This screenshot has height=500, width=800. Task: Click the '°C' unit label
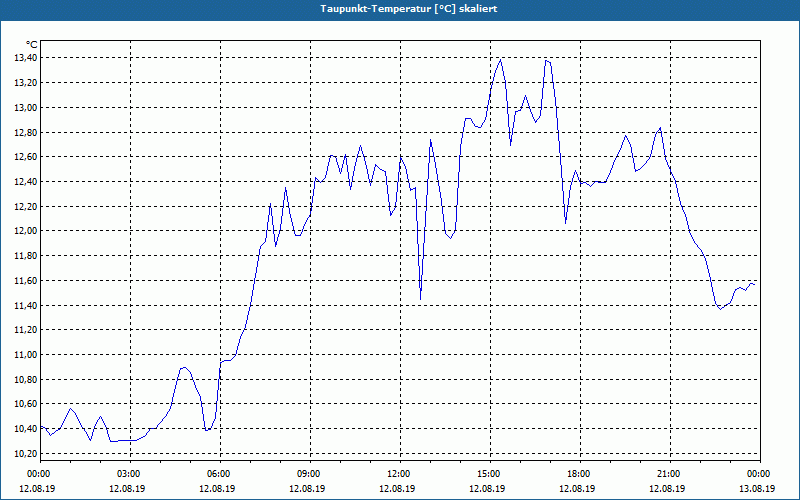[x=31, y=45]
